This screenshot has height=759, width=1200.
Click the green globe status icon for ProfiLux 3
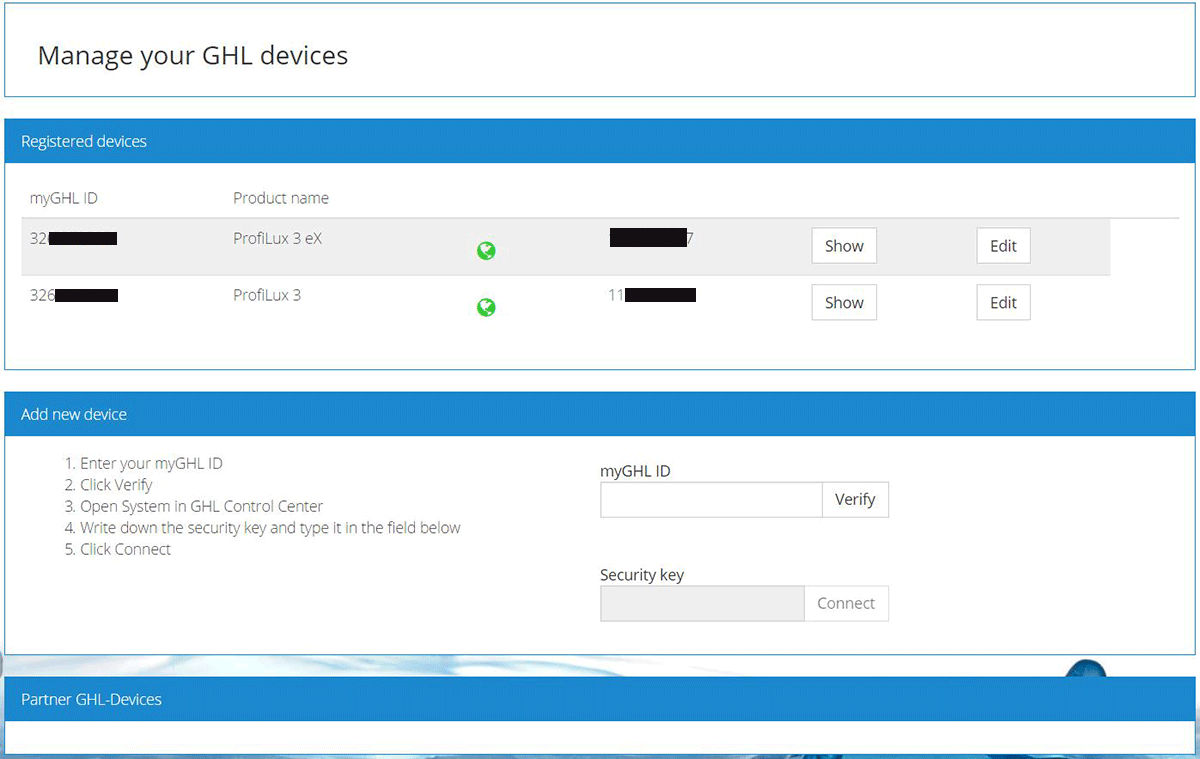tap(486, 308)
